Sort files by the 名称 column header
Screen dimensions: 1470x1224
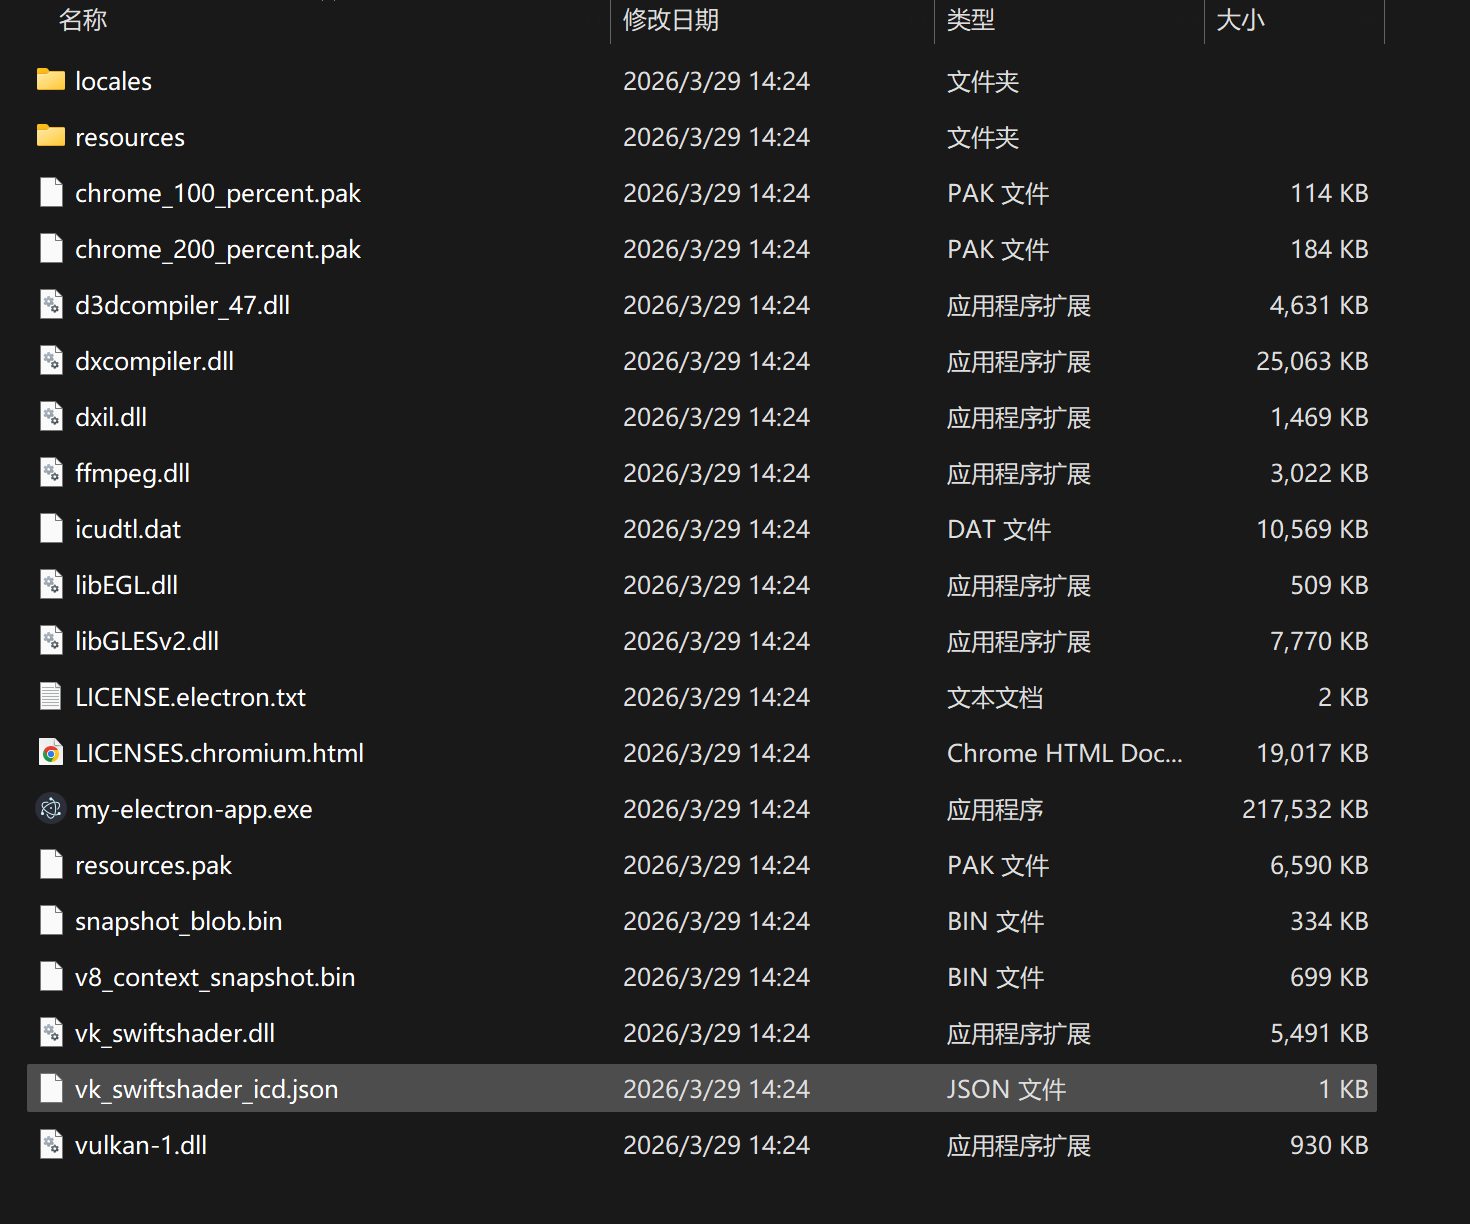click(x=83, y=20)
